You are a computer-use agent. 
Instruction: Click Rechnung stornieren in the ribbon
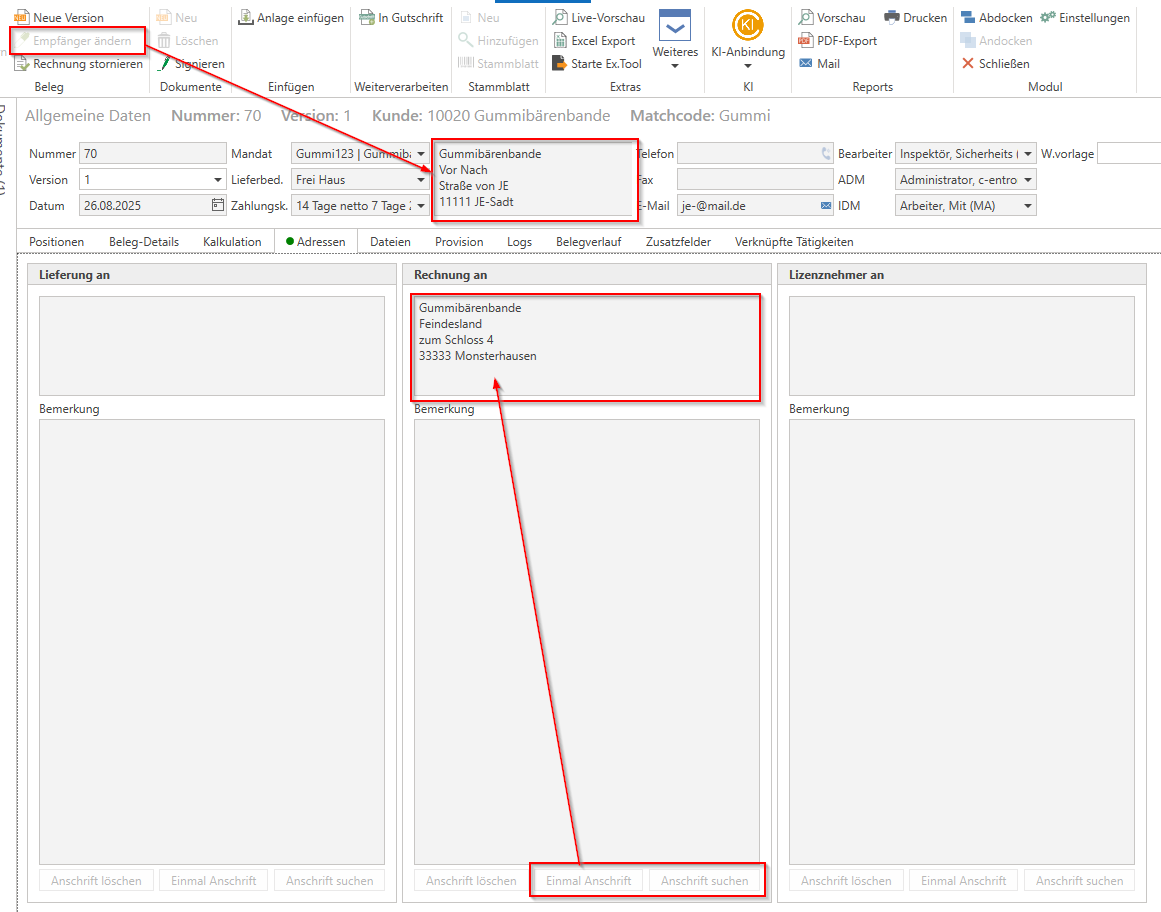click(x=79, y=64)
